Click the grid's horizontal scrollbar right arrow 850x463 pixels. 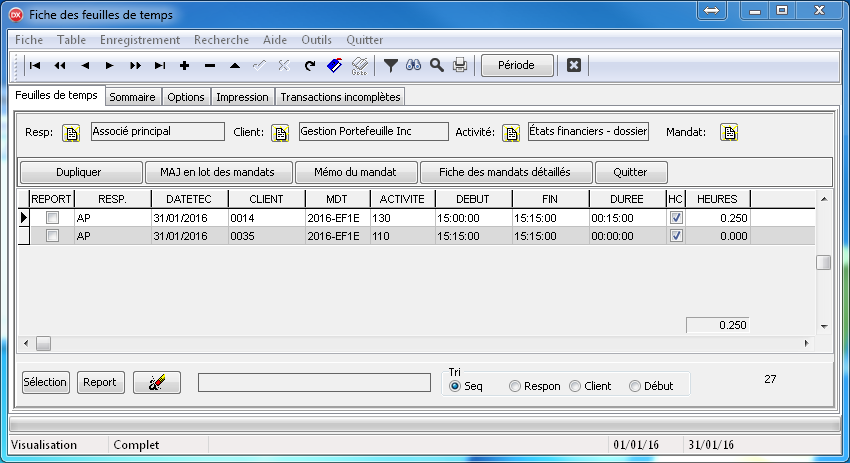[x=807, y=344]
